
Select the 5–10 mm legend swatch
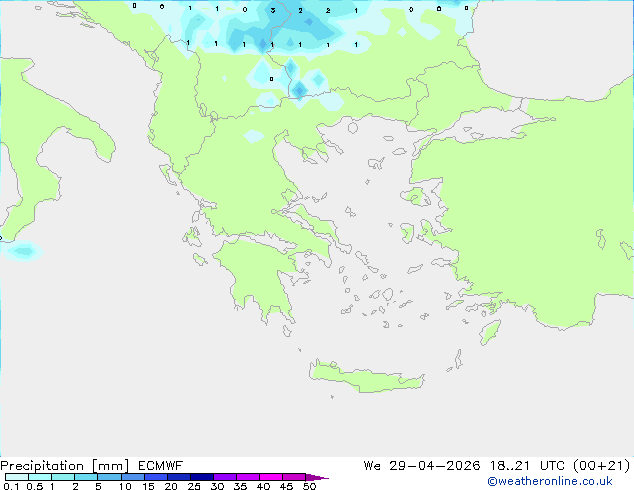[x=109, y=477]
